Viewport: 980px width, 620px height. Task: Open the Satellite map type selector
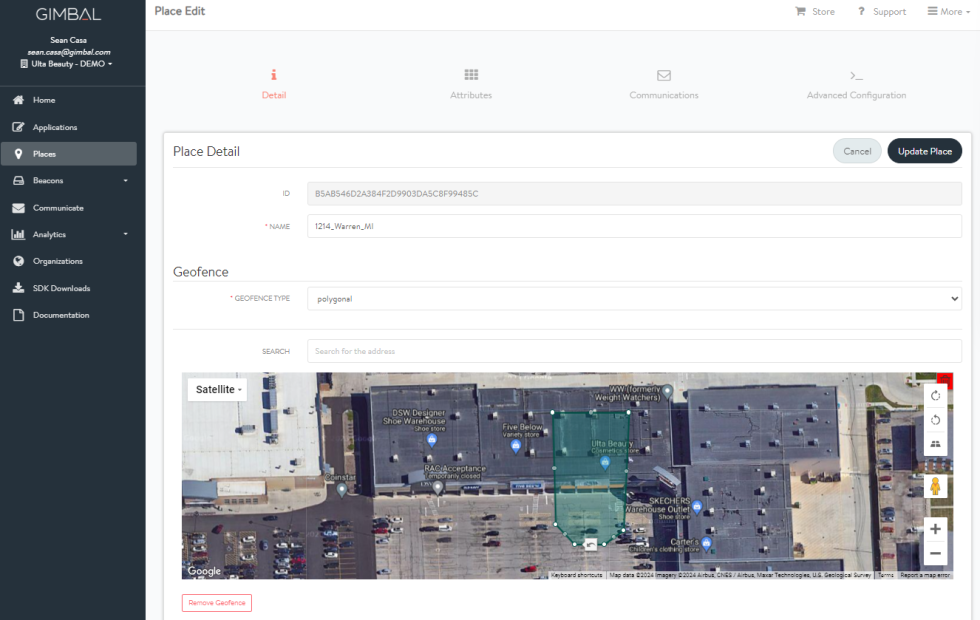(x=217, y=389)
